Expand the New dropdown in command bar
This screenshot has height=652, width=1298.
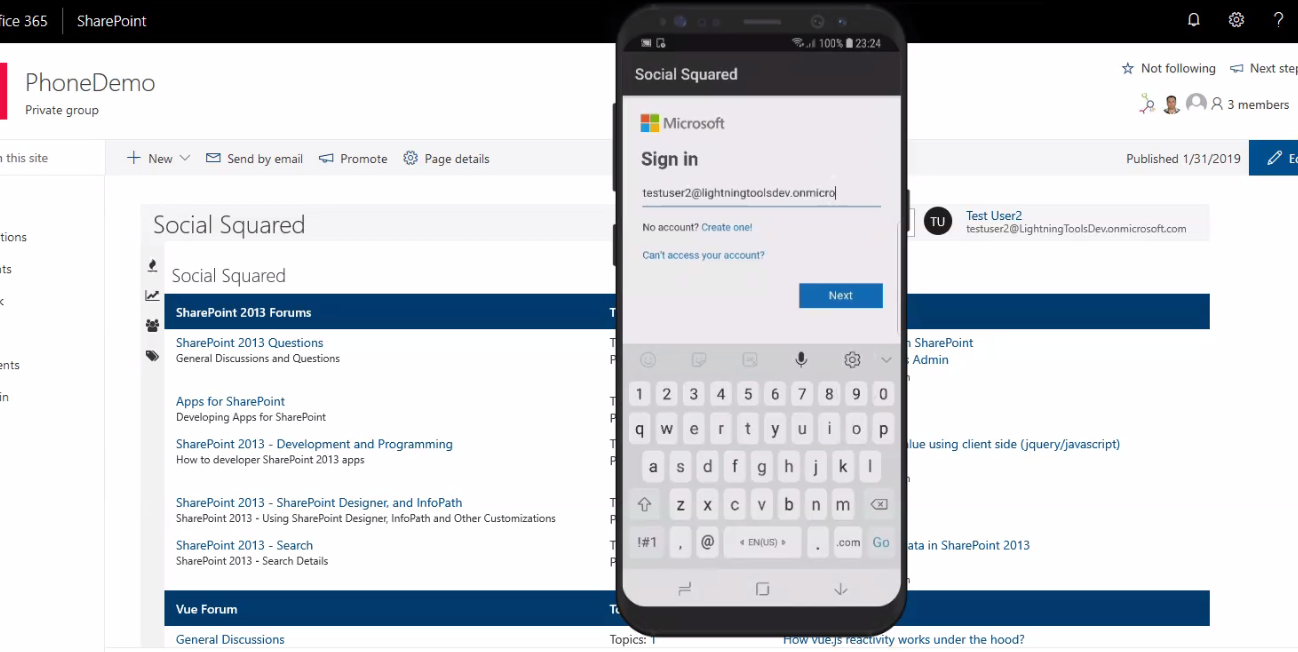[158, 158]
